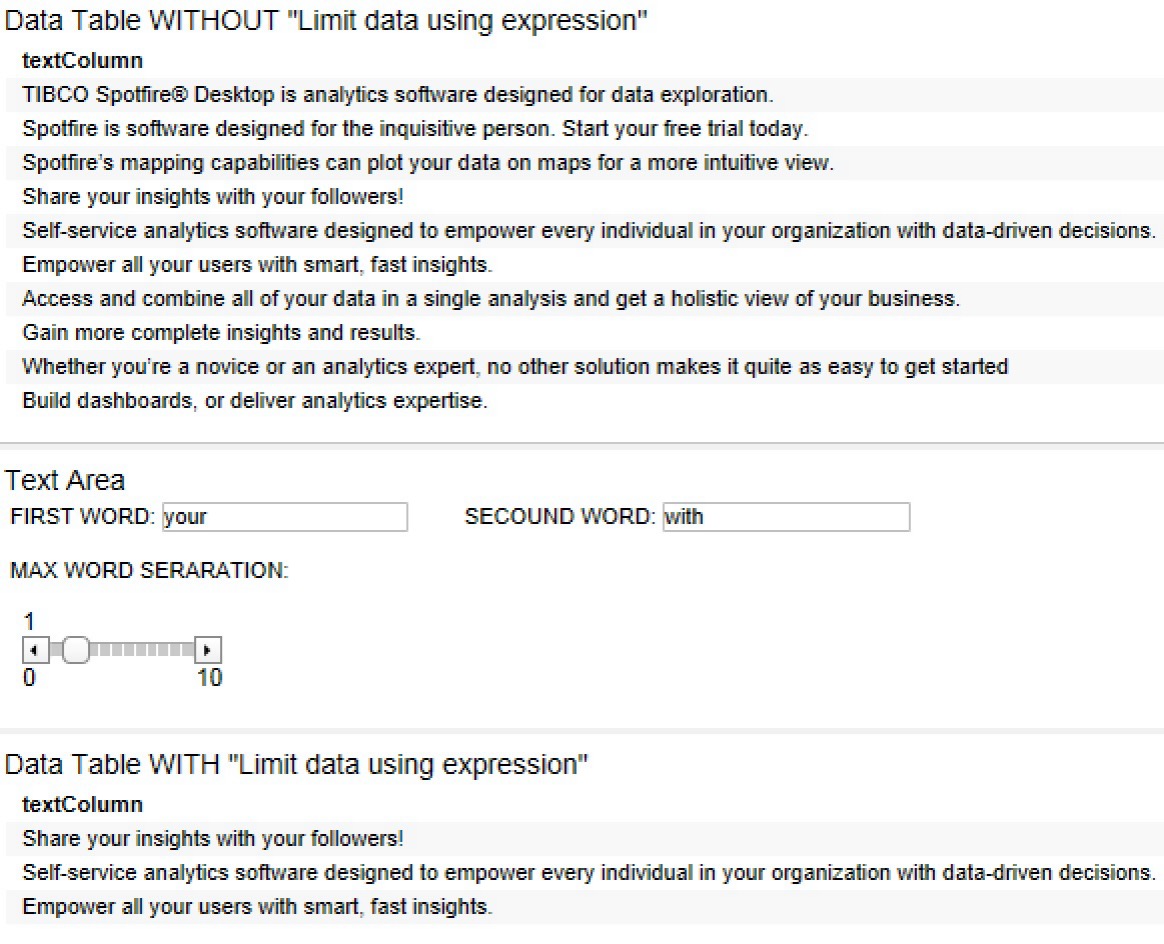
Task: Select the 'Access and combine all of your data' row
Action: tap(585, 299)
